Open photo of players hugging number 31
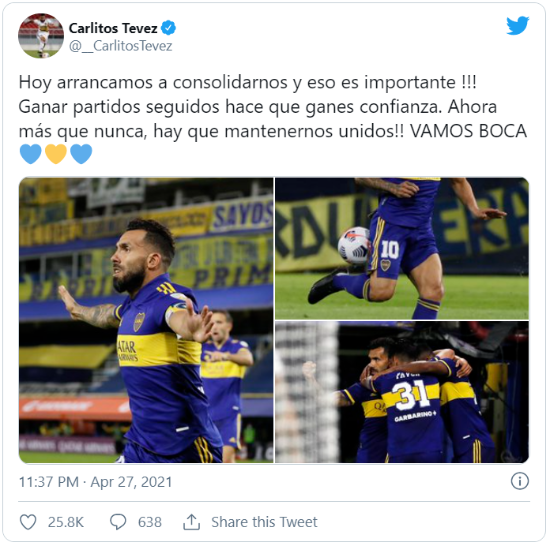This screenshot has width=550, height=546. [402, 392]
